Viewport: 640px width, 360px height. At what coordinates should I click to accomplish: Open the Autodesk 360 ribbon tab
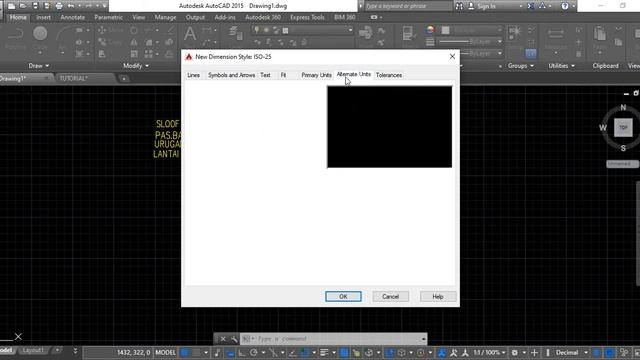point(263,17)
